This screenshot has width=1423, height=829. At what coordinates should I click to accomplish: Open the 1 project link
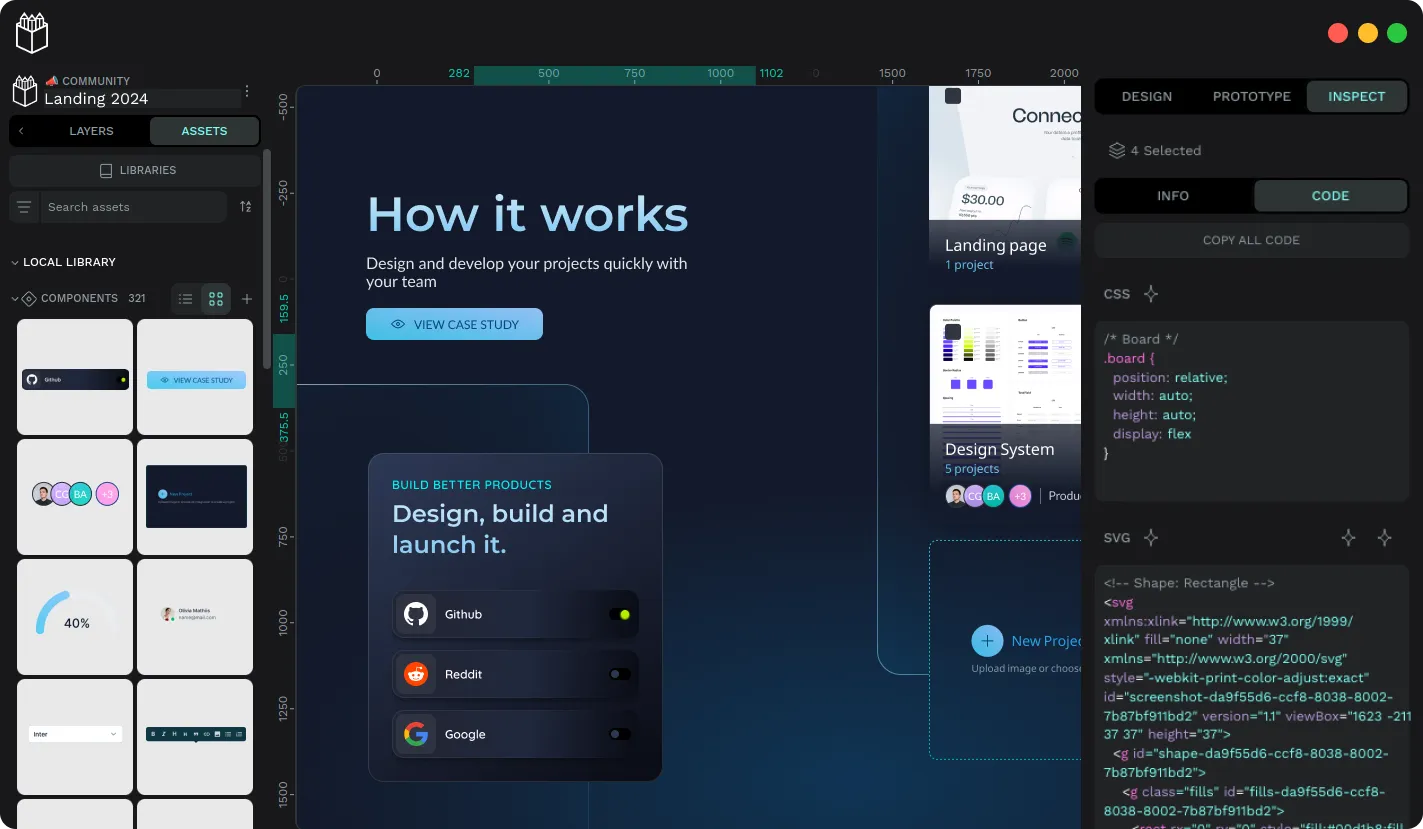point(969,265)
